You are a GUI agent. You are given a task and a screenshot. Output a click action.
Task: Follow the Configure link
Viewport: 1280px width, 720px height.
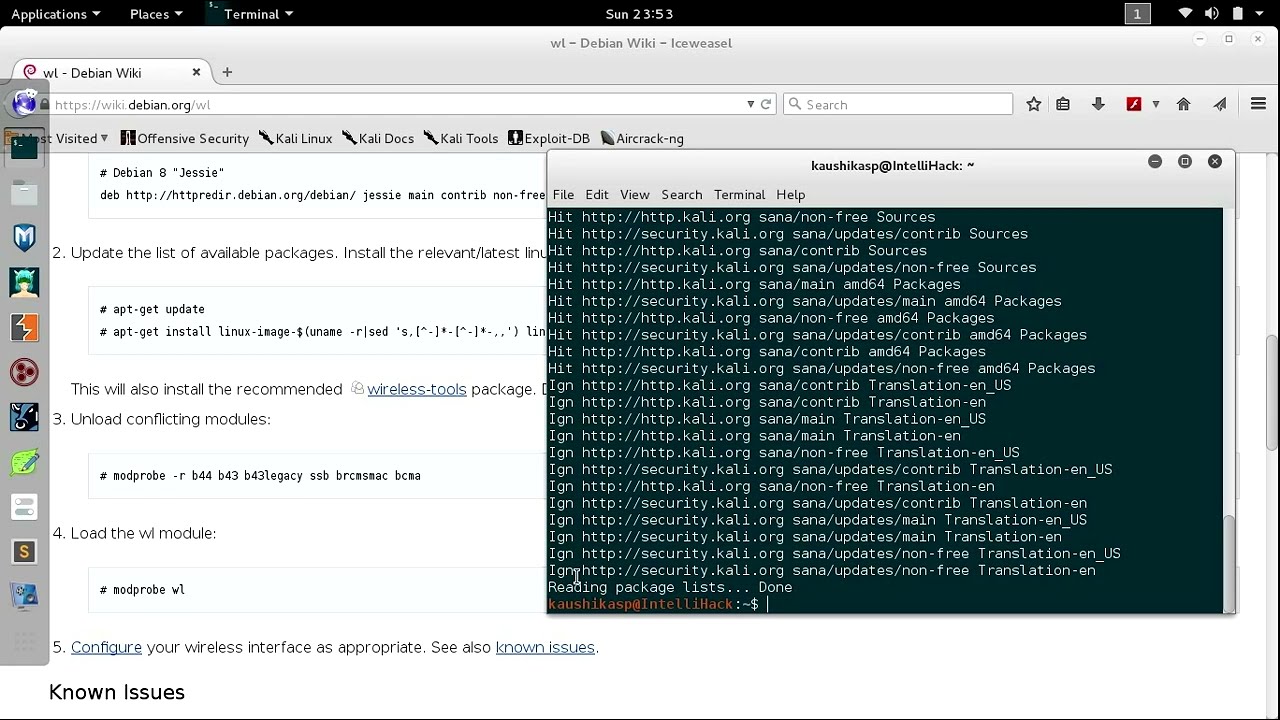coord(106,647)
